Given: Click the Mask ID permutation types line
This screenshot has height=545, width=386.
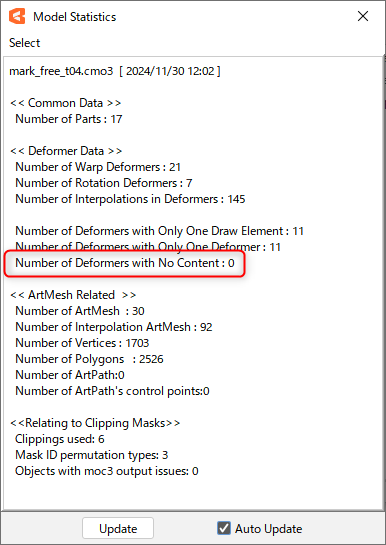Looking at the screenshot, I should coord(92,455).
